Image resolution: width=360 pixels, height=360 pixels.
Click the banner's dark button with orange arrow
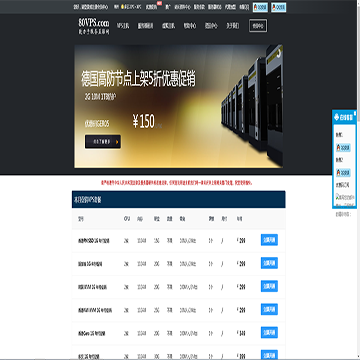[103, 142]
